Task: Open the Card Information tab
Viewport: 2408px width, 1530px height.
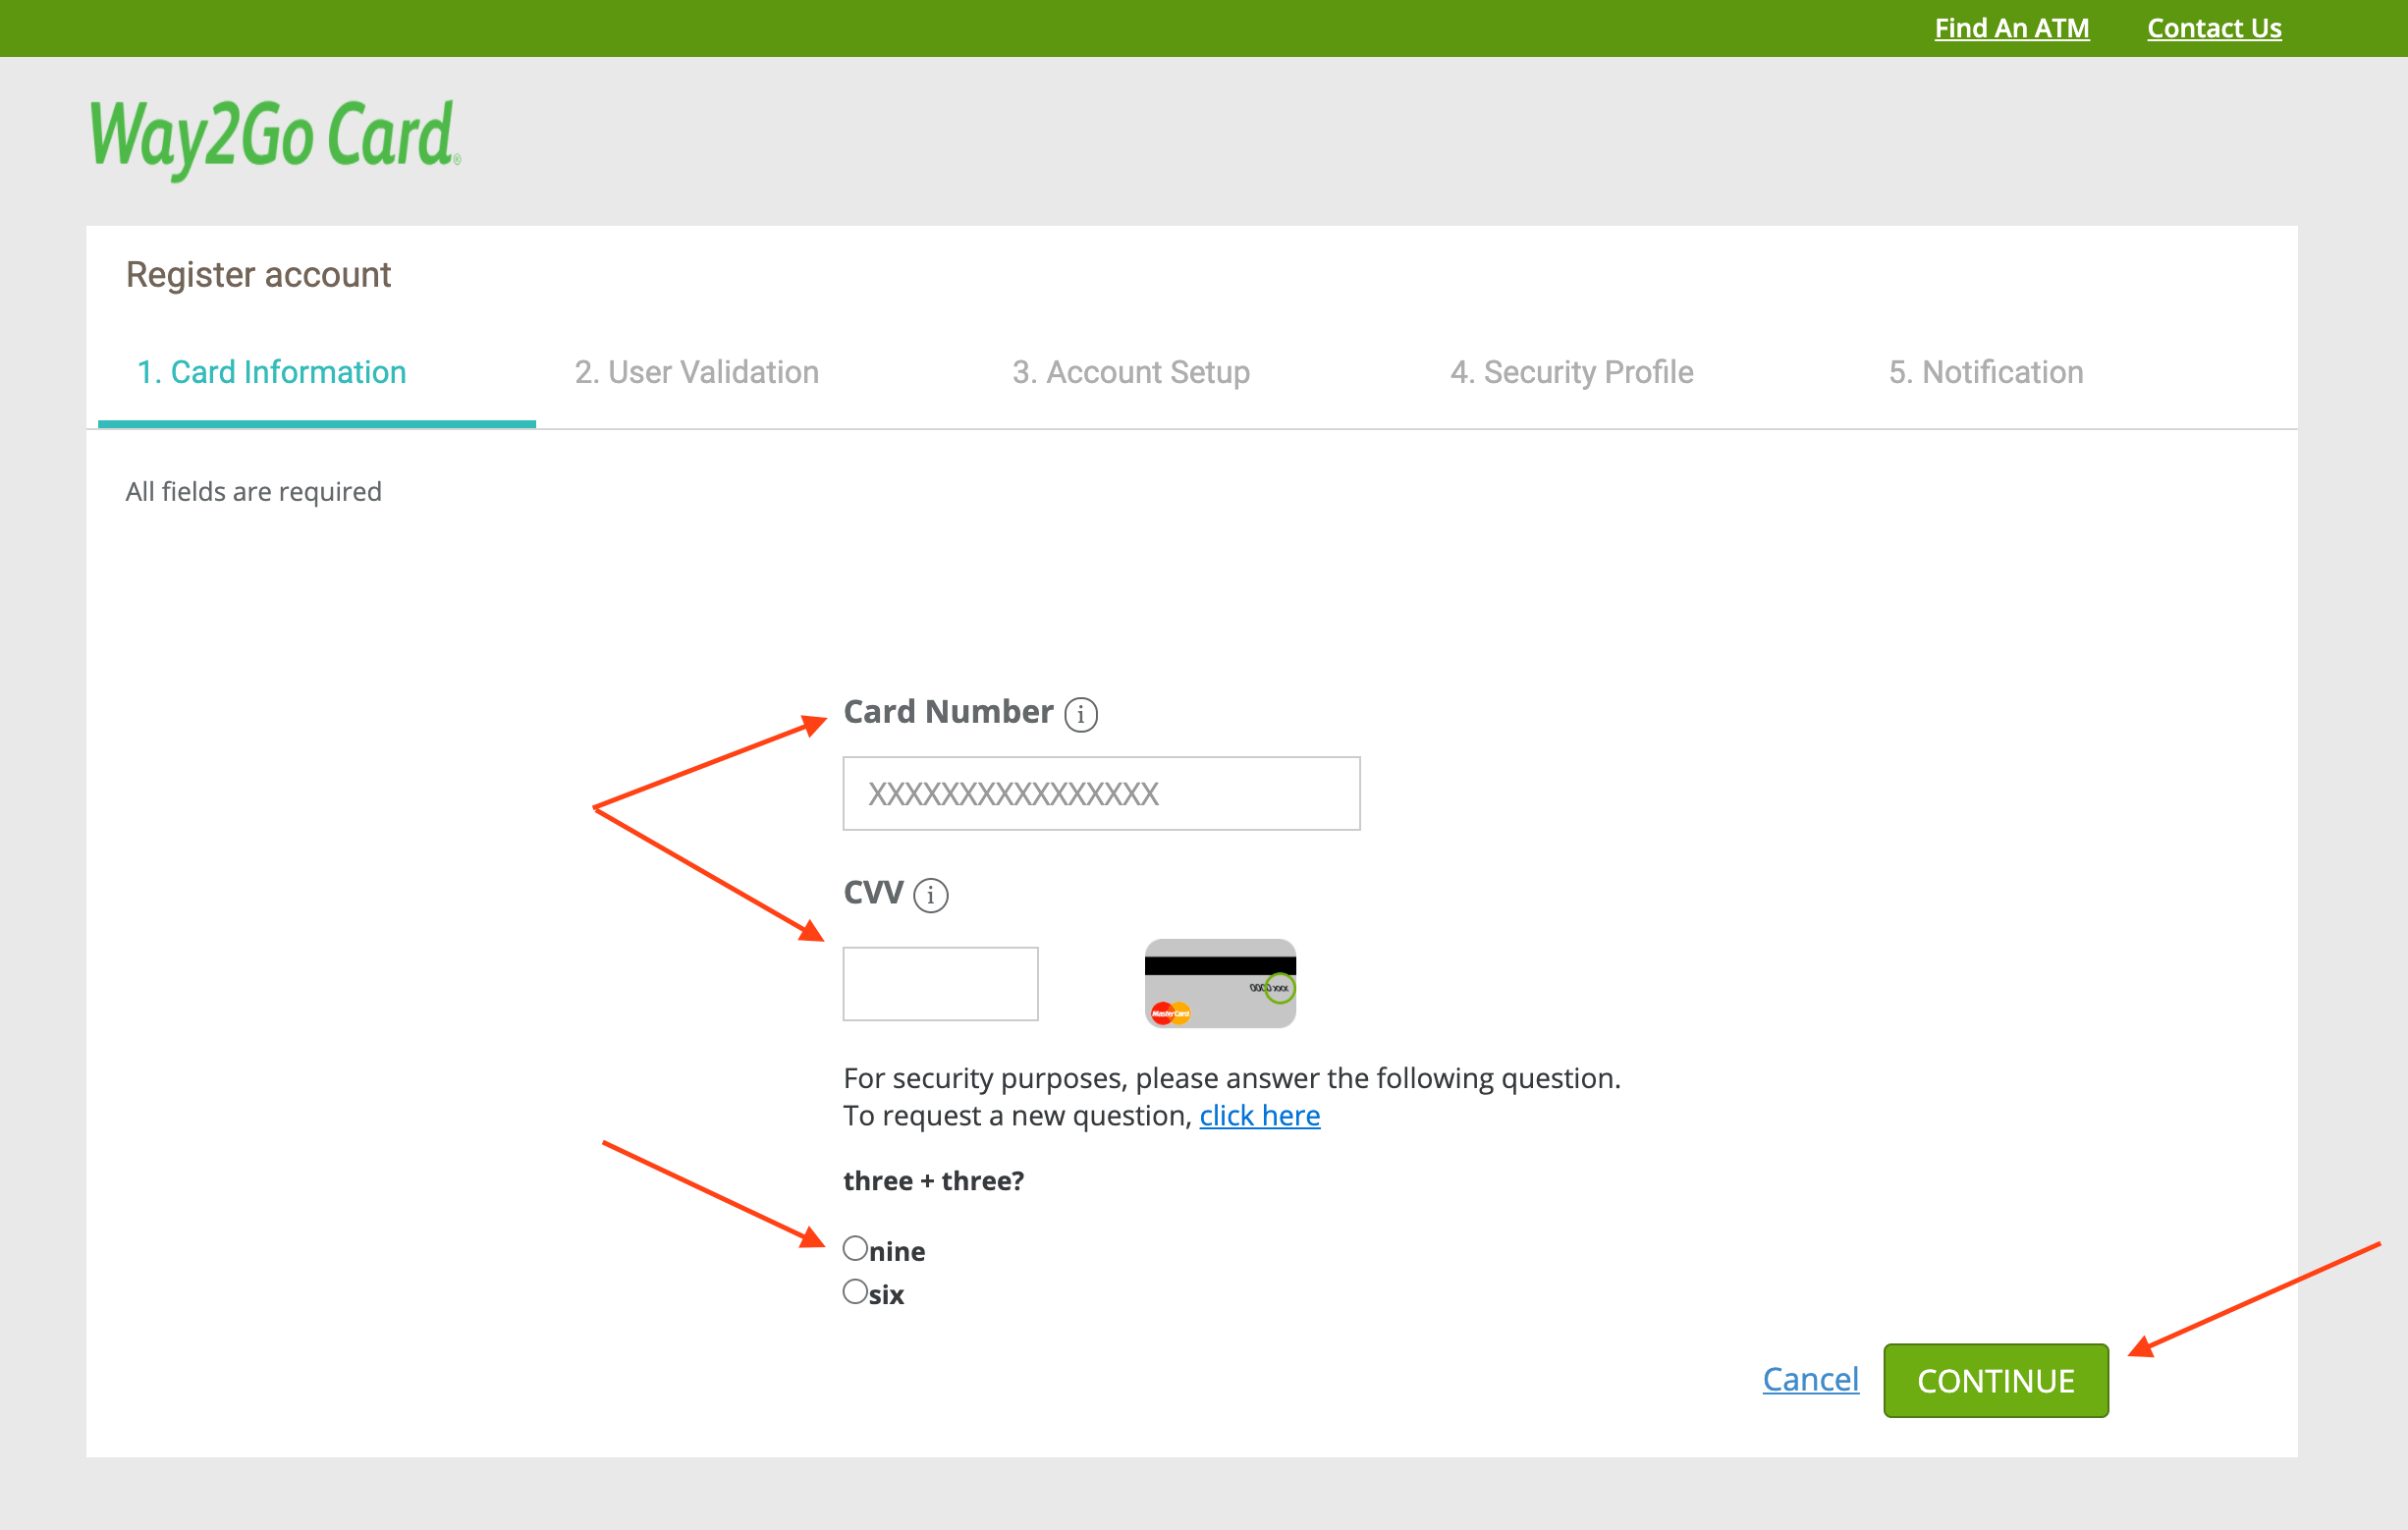Action: pyautogui.click(x=271, y=372)
